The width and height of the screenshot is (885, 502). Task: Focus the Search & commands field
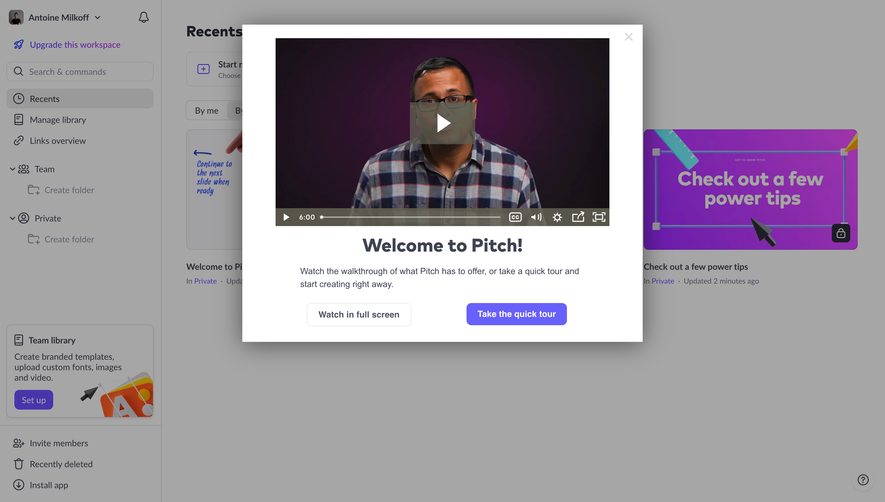[x=80, y=72]
